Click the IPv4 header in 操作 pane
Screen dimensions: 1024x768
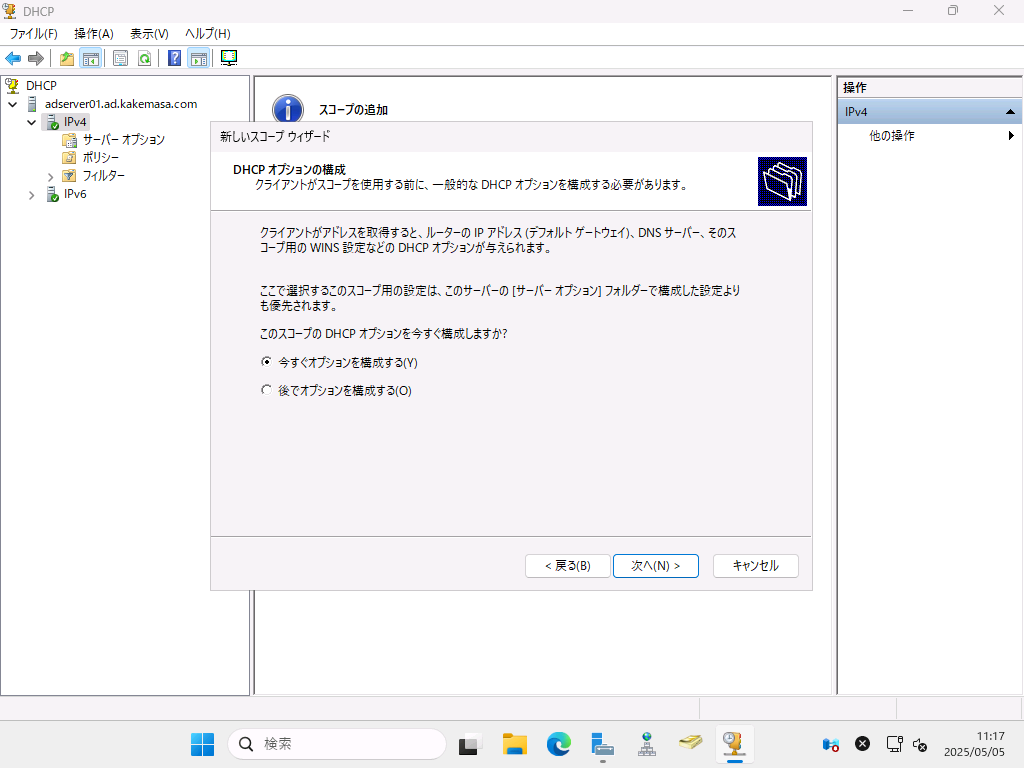[x=929, y=112]
